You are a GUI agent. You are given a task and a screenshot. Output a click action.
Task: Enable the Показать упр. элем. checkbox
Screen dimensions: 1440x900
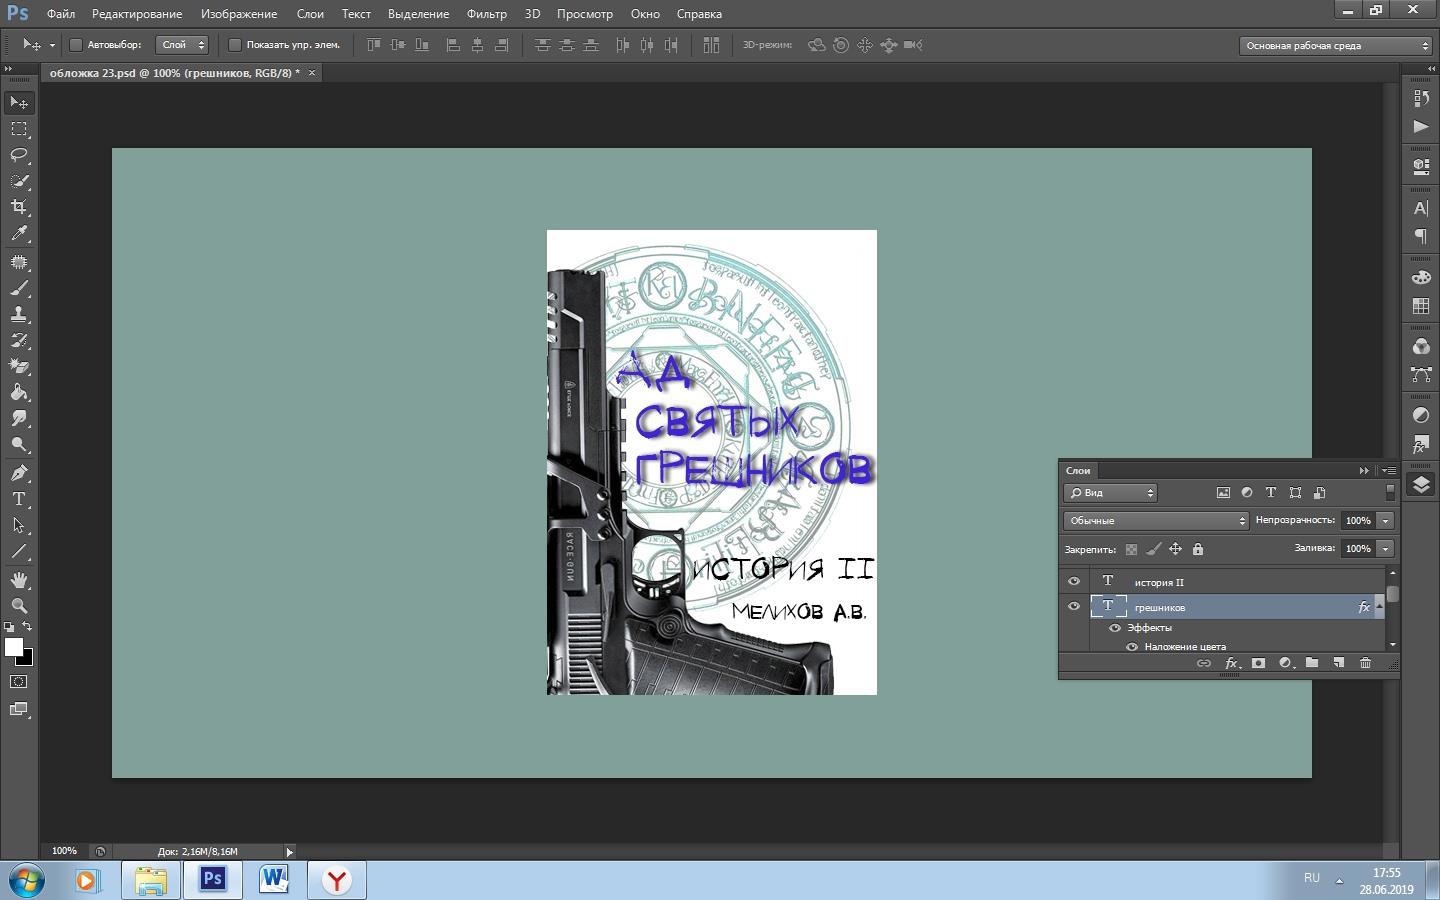coord(235,45)
